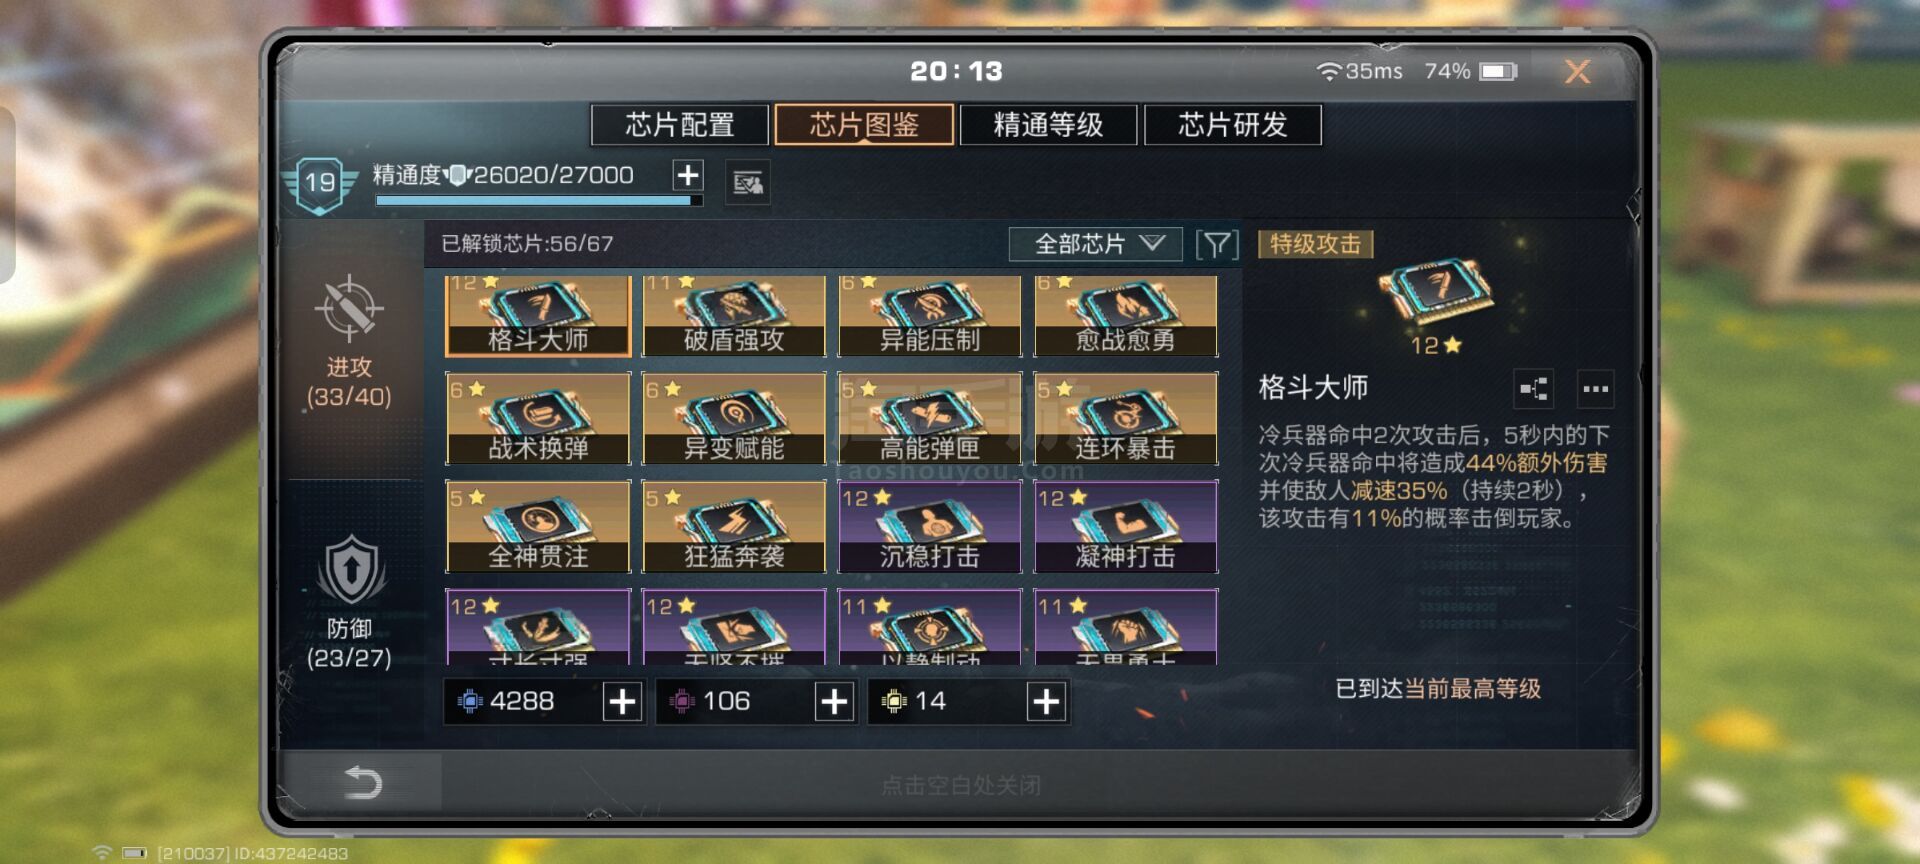Screen dimensions: 1920x864
Task: Open the 芯片研发 tab
Action: (1232, 125)
